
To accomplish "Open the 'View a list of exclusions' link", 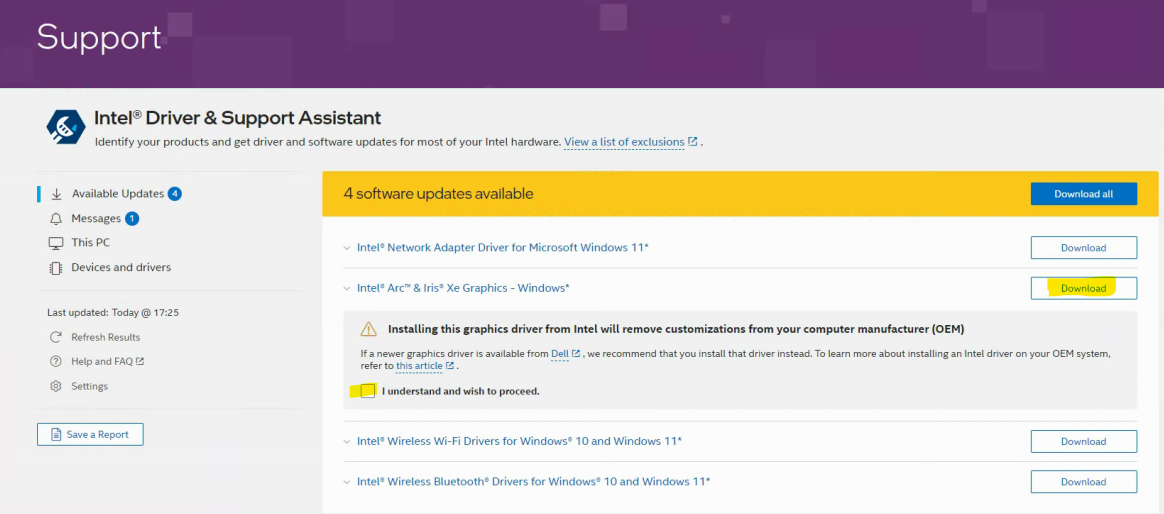I will [x=624, y=142].
